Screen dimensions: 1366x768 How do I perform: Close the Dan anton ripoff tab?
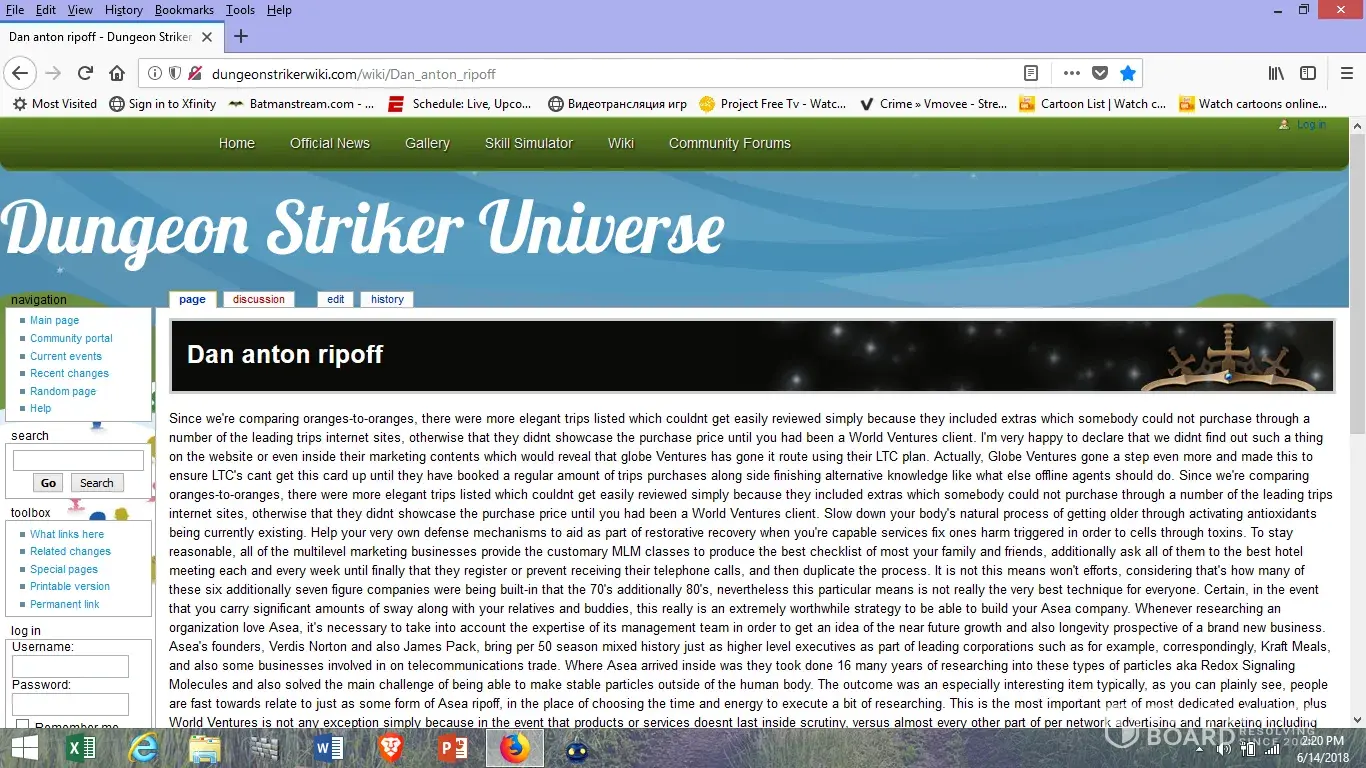207,37
